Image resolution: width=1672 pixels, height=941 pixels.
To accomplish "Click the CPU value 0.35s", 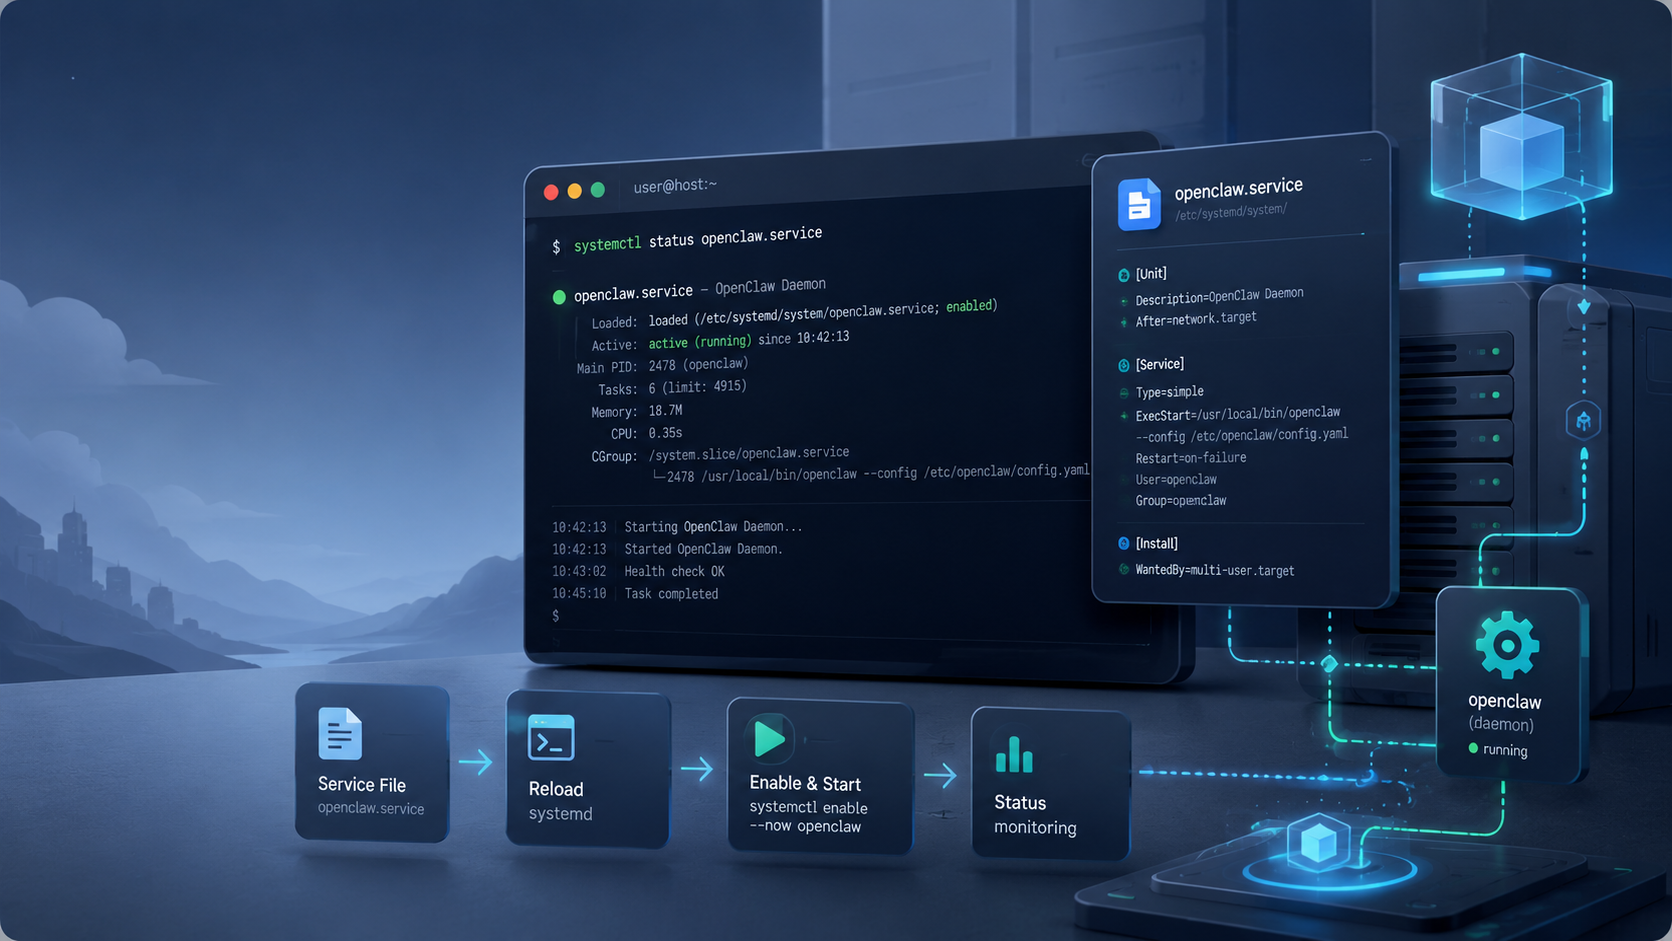I will tap(665, 433).
